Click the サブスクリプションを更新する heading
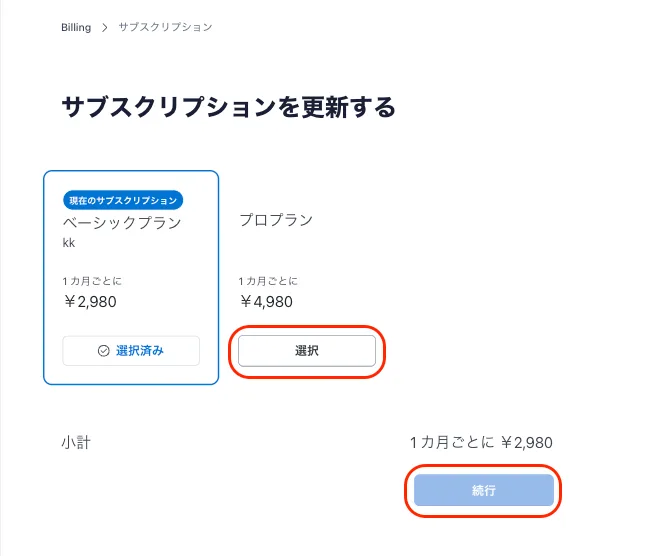The width and height of the screenshot is (649, 556). tap(228, 107)
